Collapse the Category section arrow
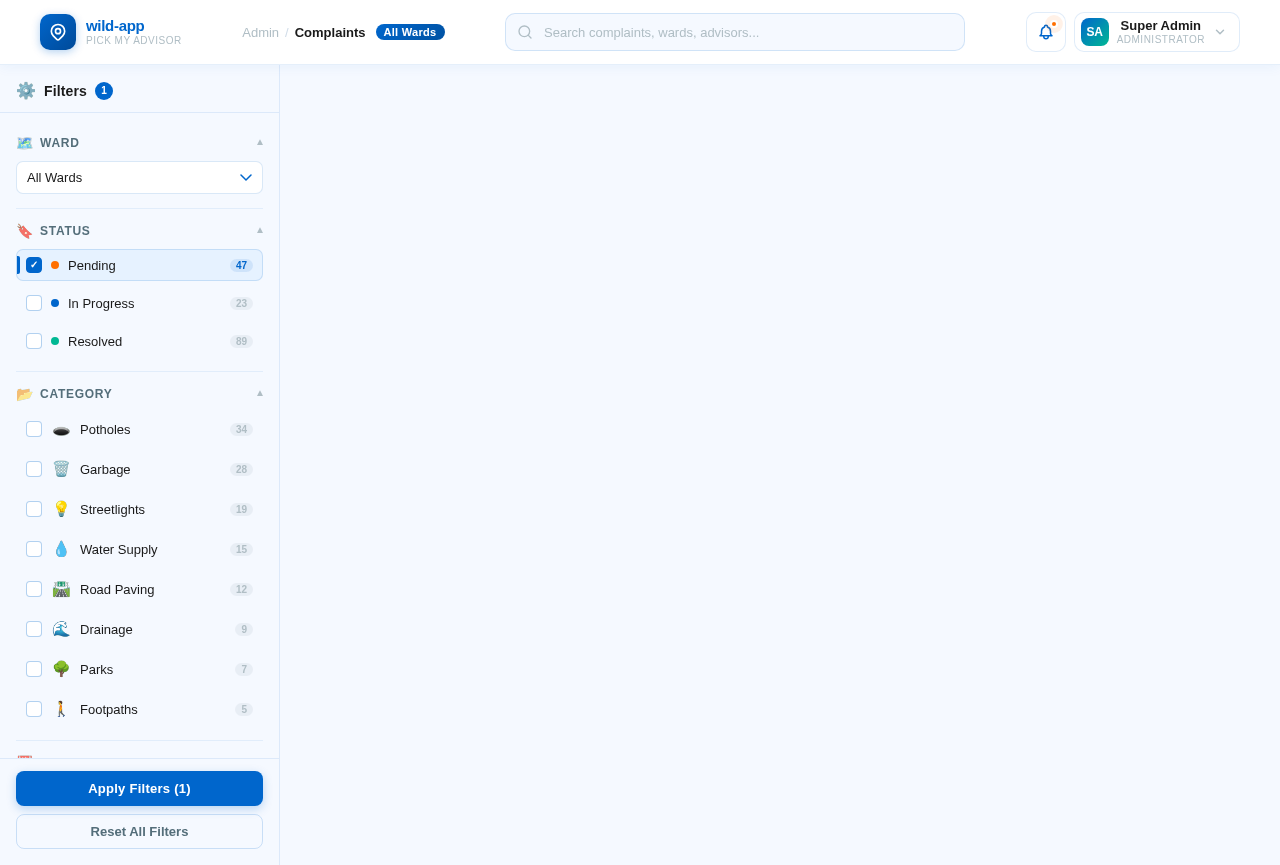The height and width of the screenshot is (865, 1280). [x=260, y=393]
